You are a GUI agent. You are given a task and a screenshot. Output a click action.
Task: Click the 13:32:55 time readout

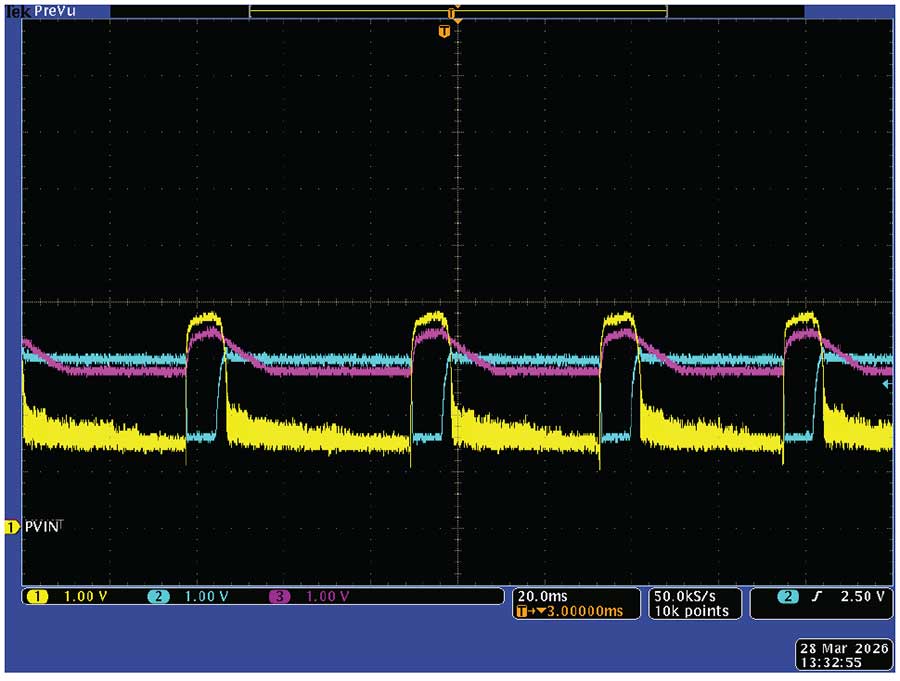(x=831, y=663)
